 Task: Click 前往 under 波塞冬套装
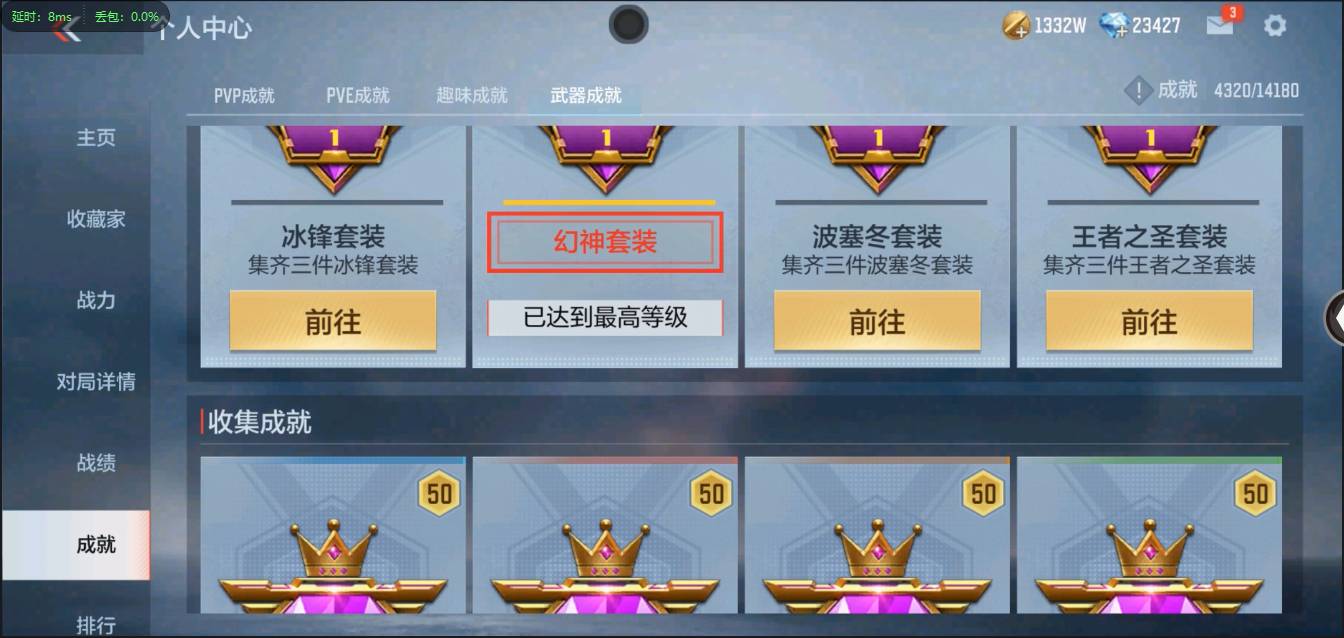pos(877,321)
